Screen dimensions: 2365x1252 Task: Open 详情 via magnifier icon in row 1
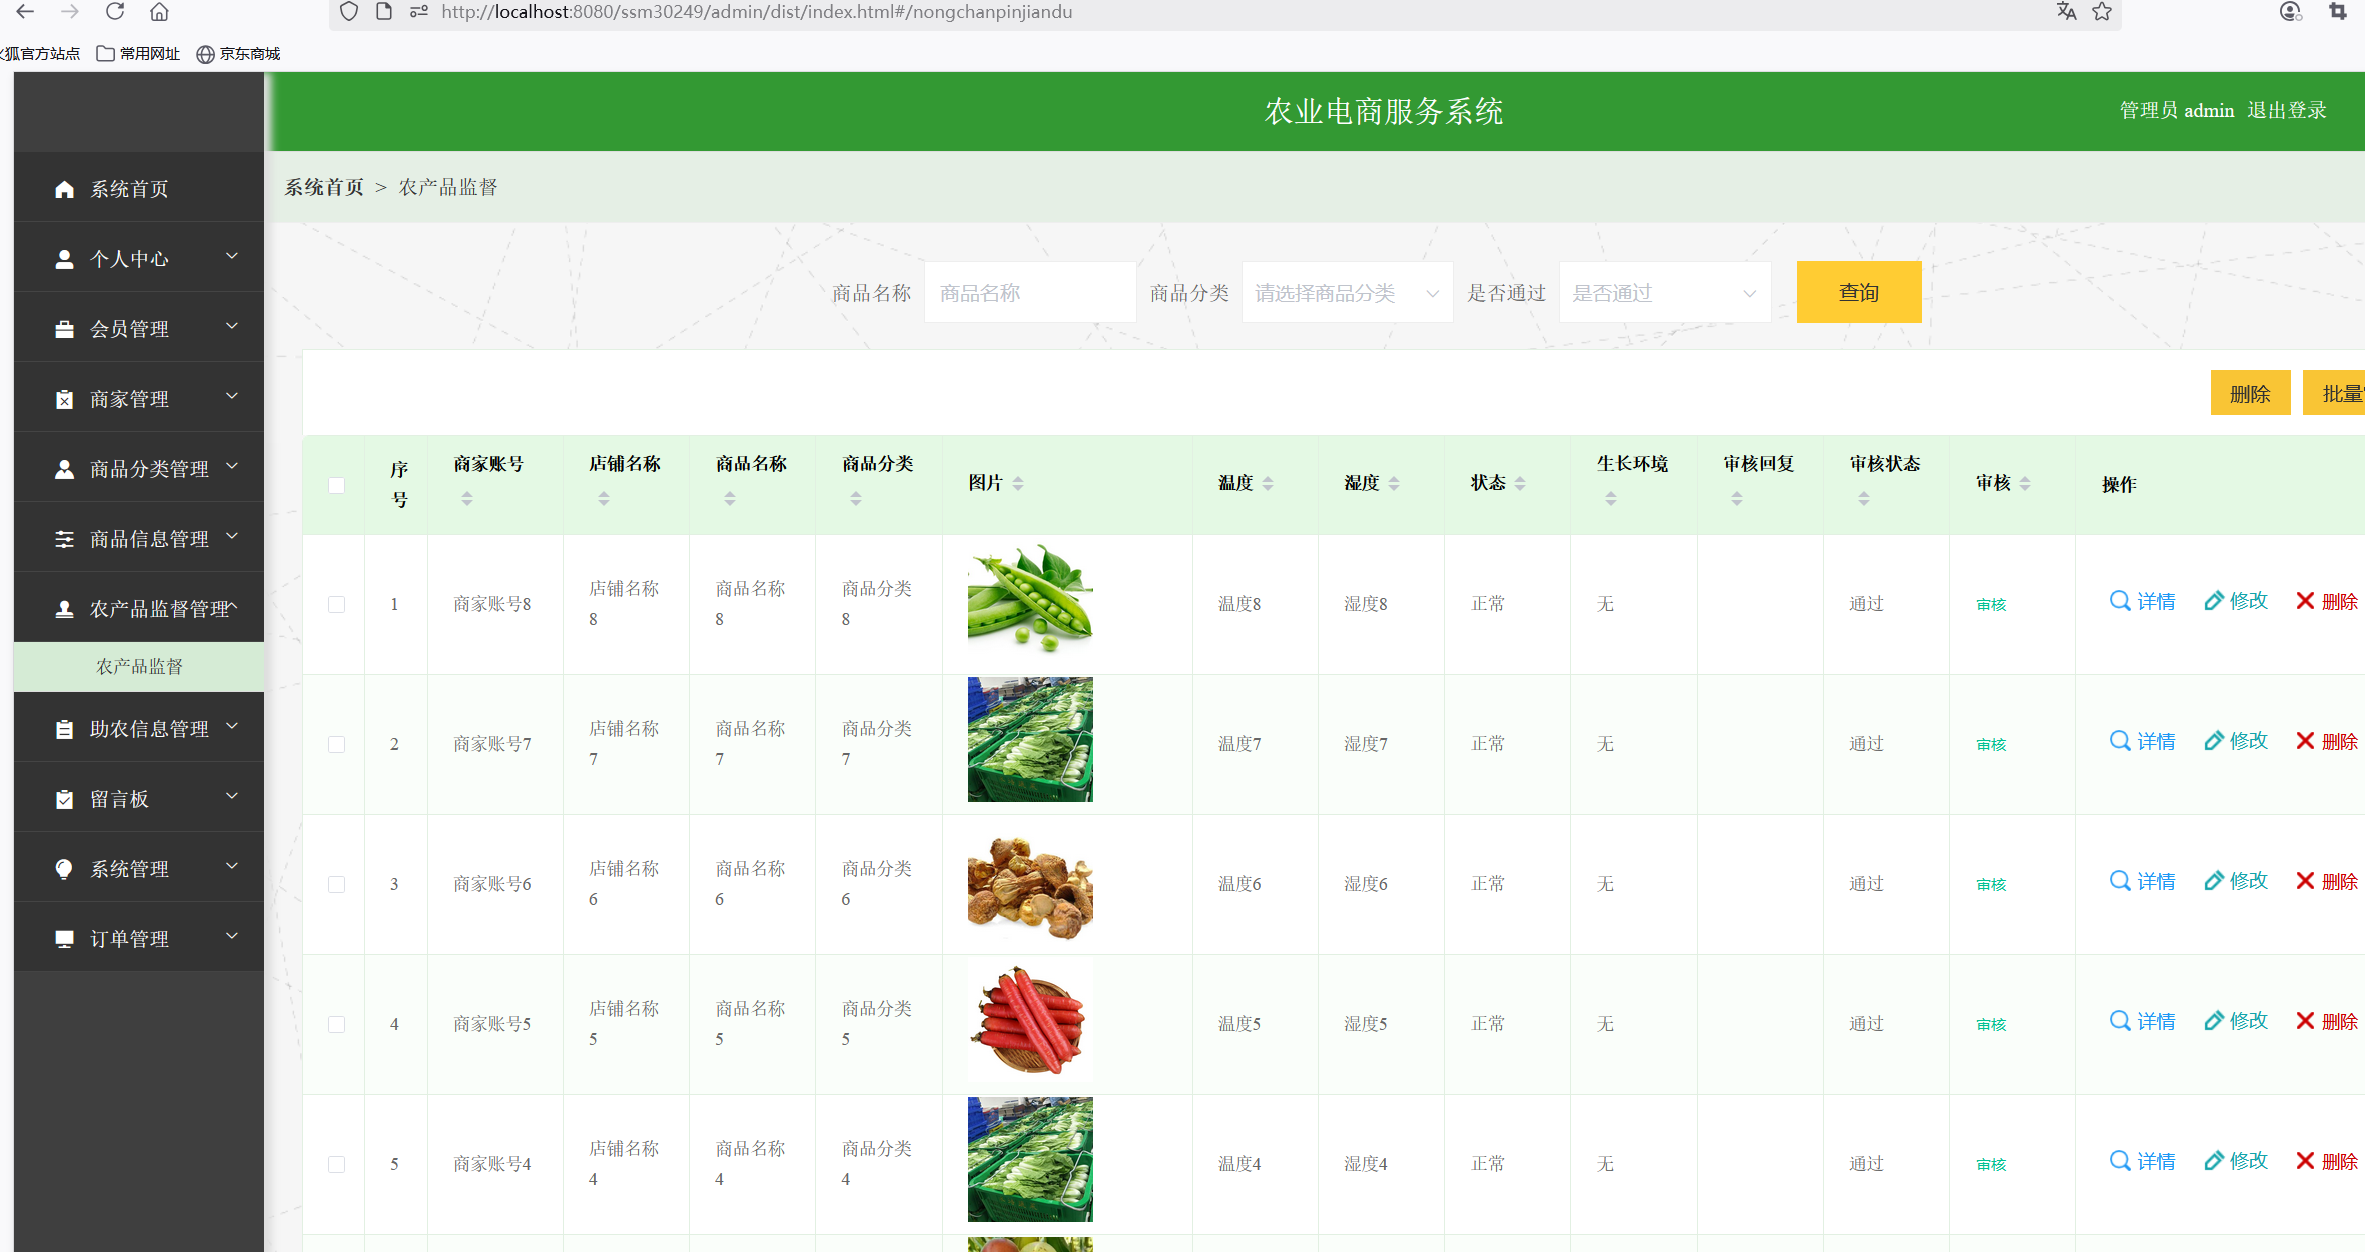pos(2120,601)
